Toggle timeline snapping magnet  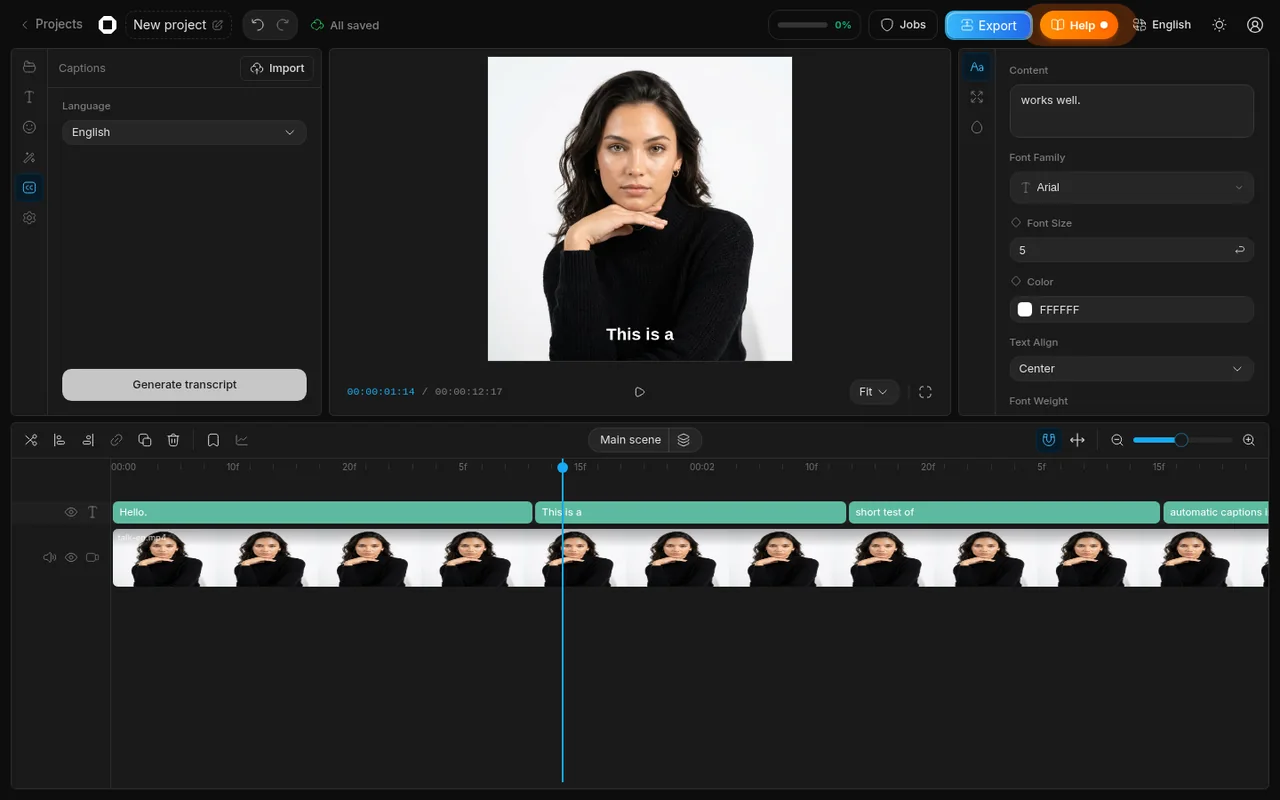(x=1048, y=440)
